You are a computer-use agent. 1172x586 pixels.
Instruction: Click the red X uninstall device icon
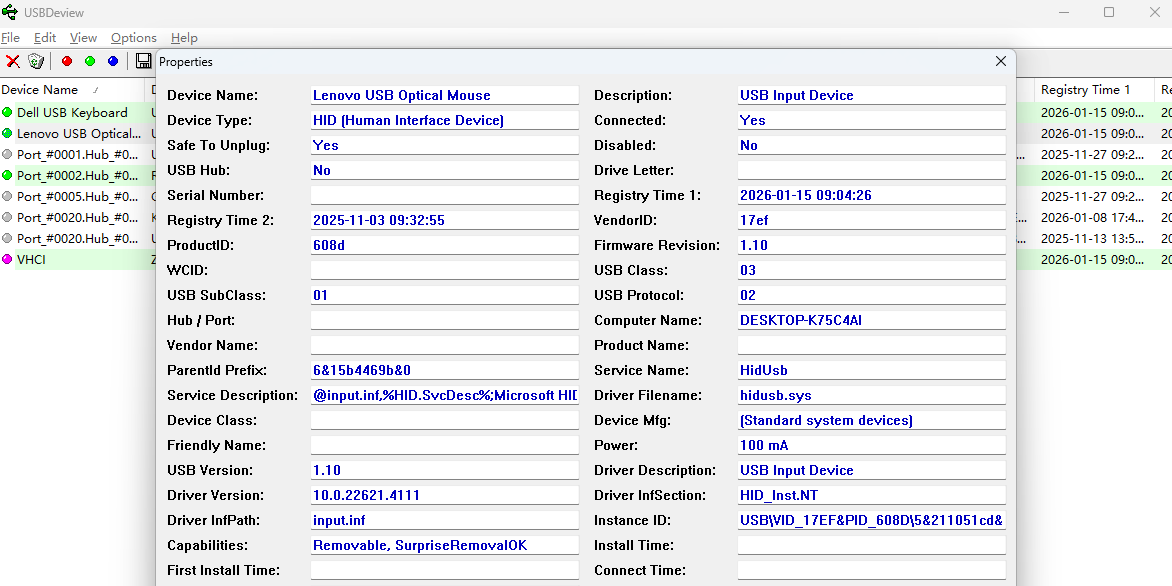(x=13, y=61)
